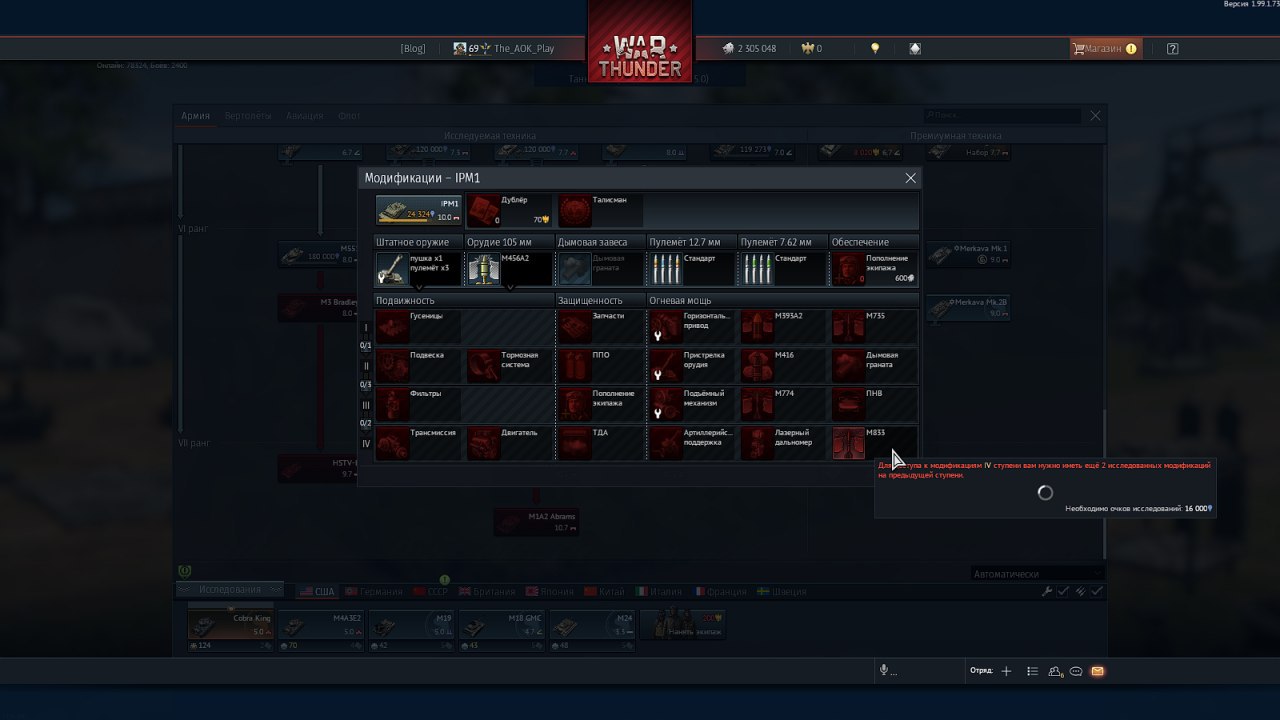The width and height of the screenshot is (1280, 720).
Task: Open the Талисман talisman item
Action: 601,211
